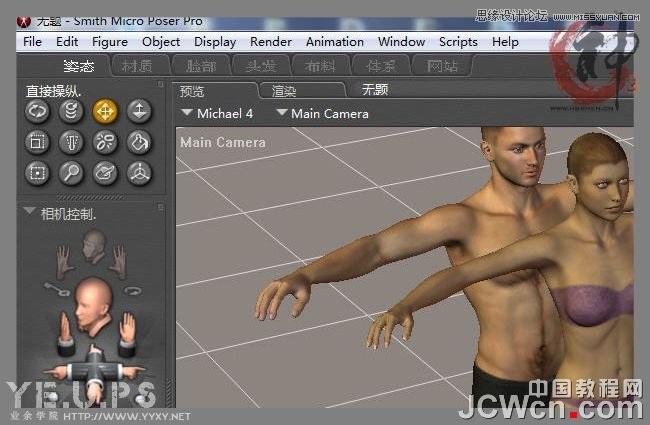Select the Chain Break tool
The image size is (650, 425).
(105, 143)
